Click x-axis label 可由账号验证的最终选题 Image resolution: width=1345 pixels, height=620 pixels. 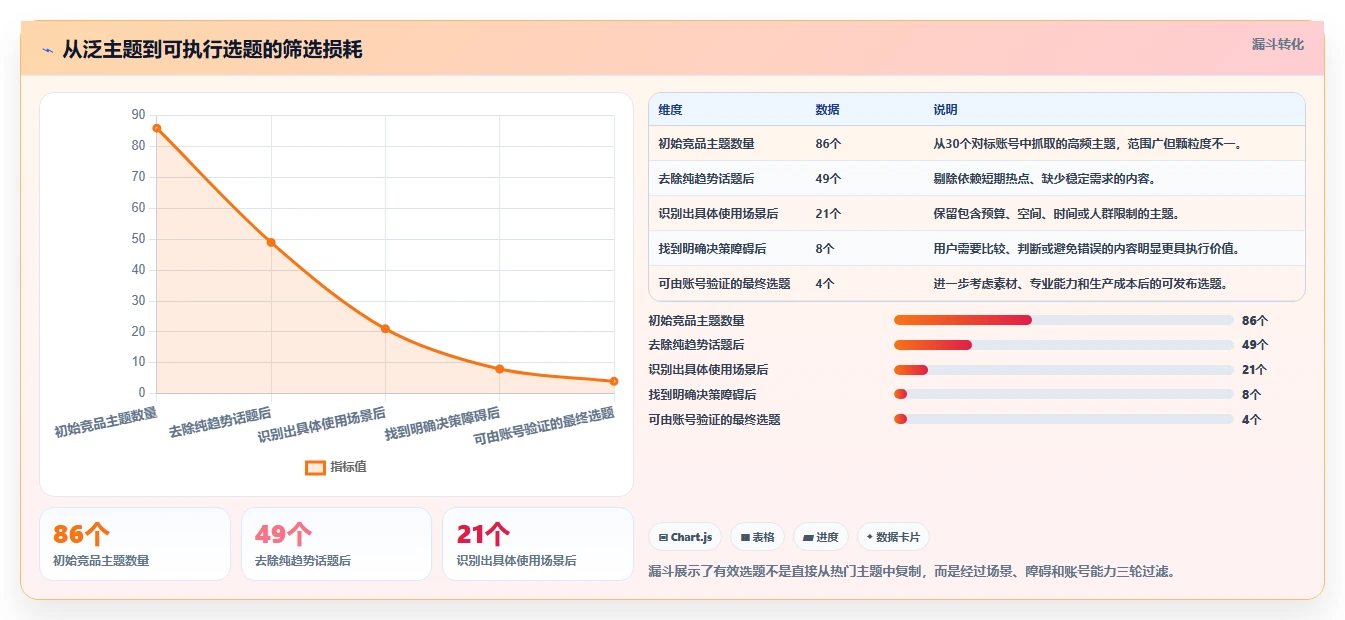pyautogui.click(x=544, y=426)
